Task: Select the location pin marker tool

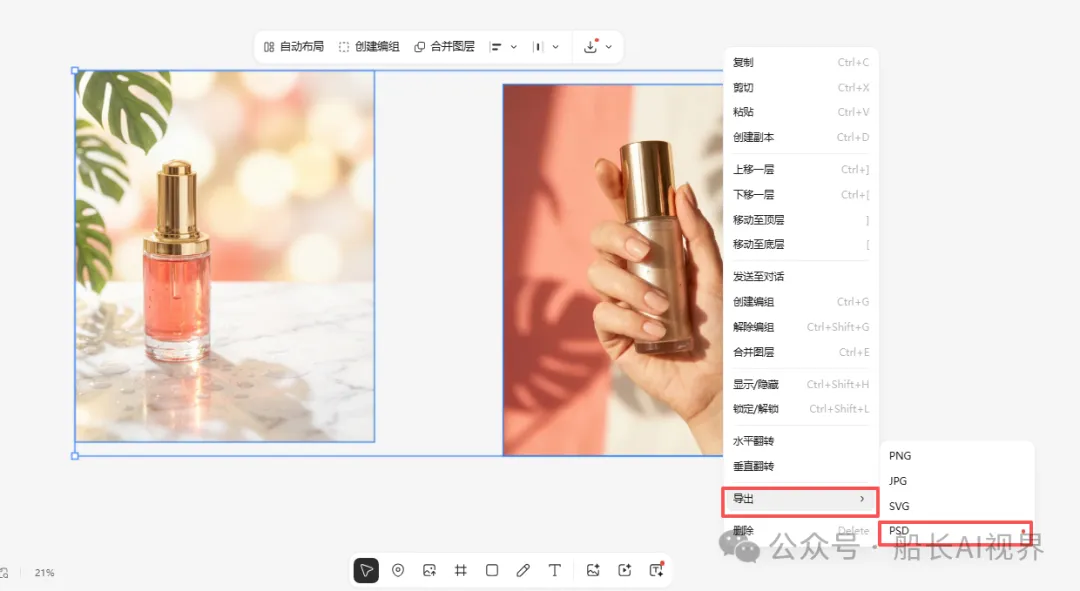Action: pos(398,570)
